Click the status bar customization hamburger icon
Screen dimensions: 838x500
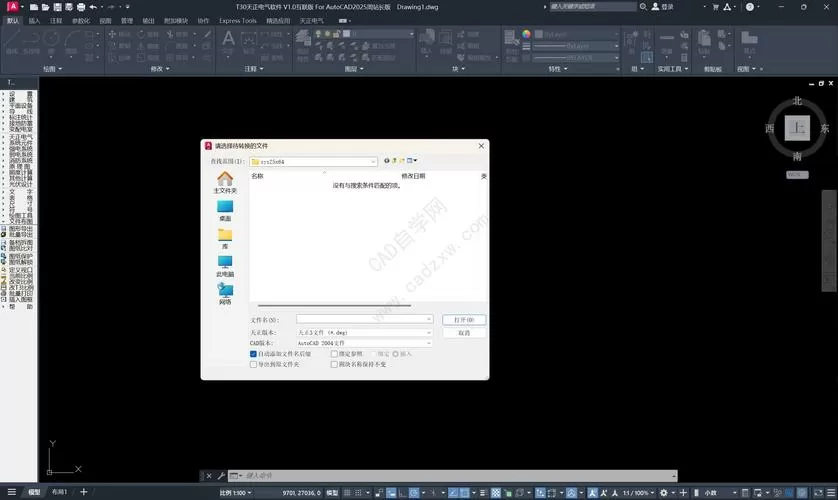(x=831, y=493)
